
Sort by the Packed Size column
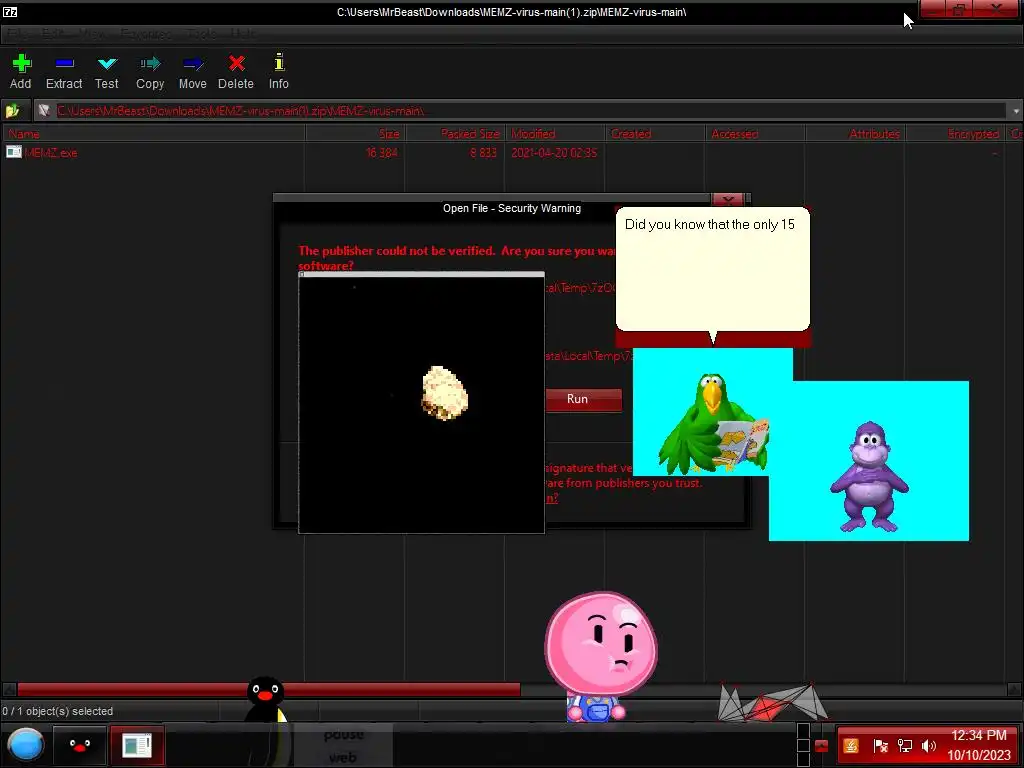click(455, 134)
